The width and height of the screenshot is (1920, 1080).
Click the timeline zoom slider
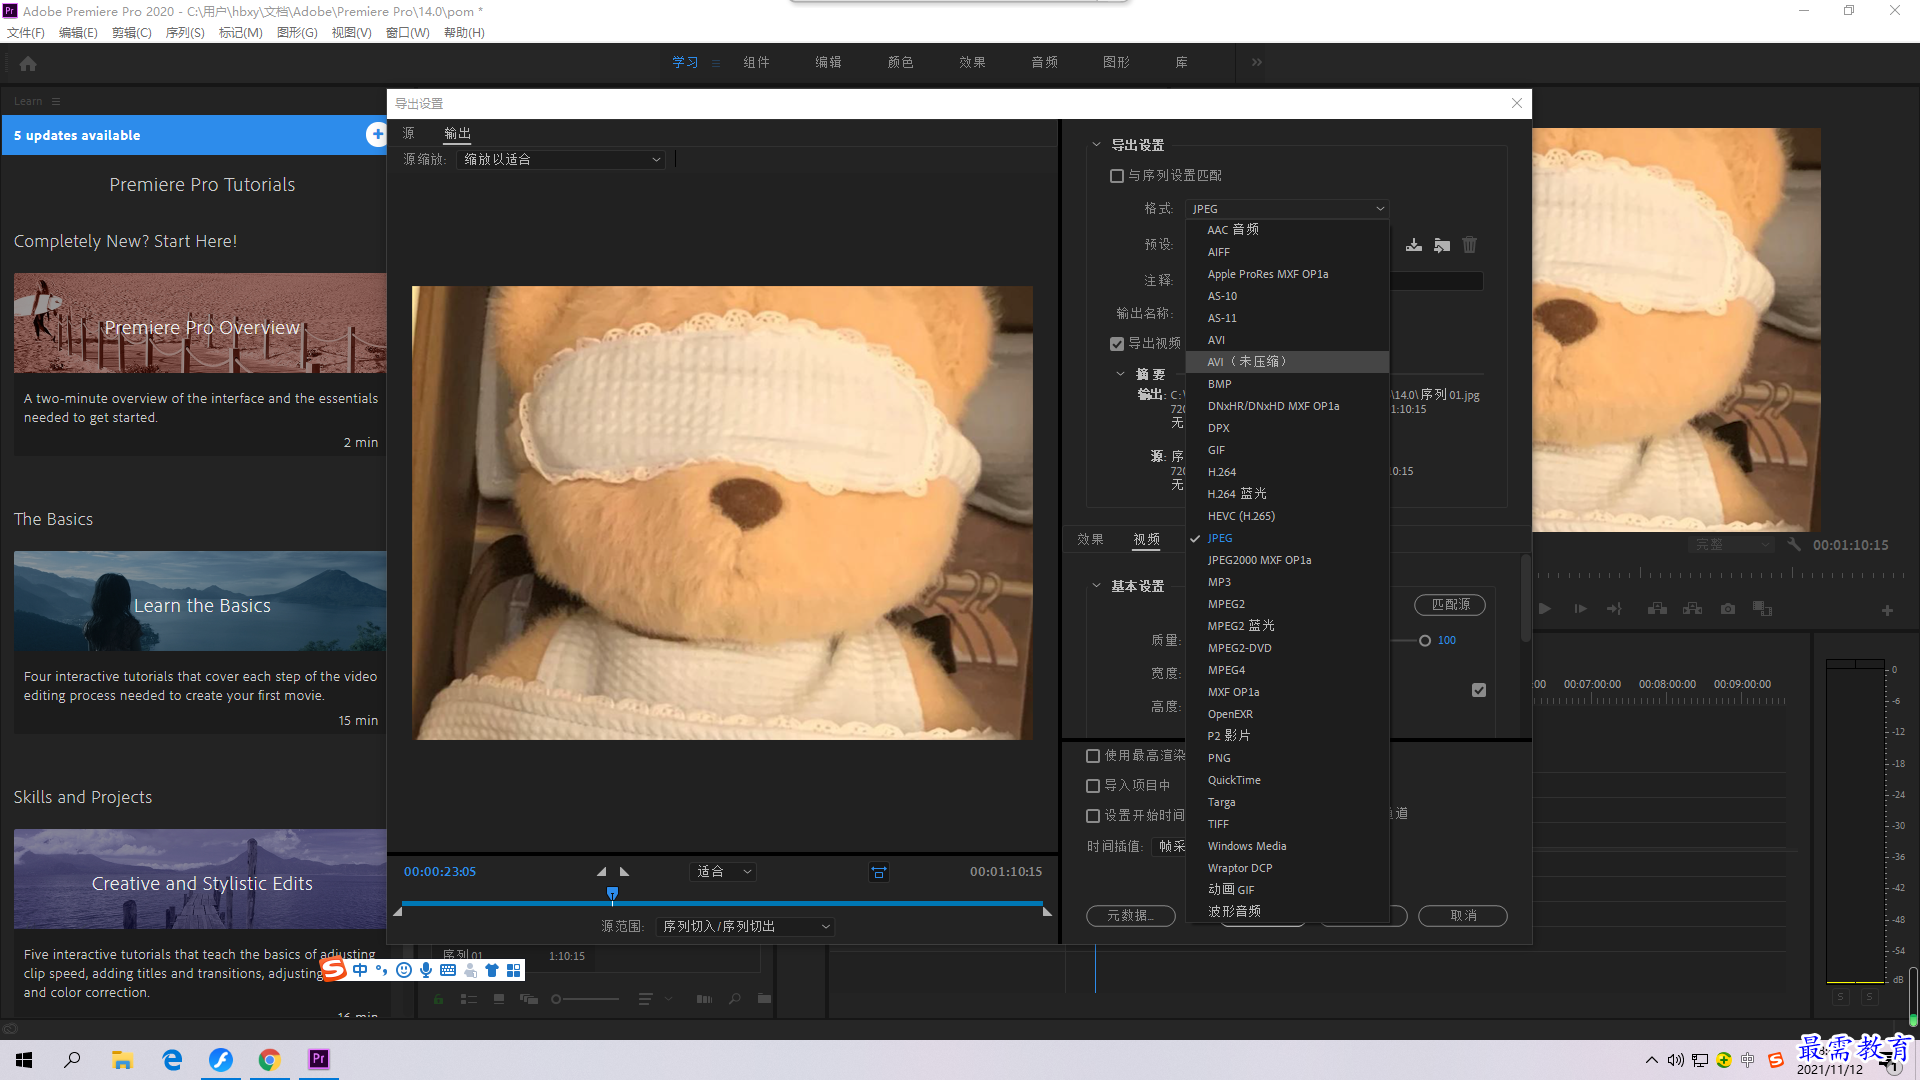(586, 999)
